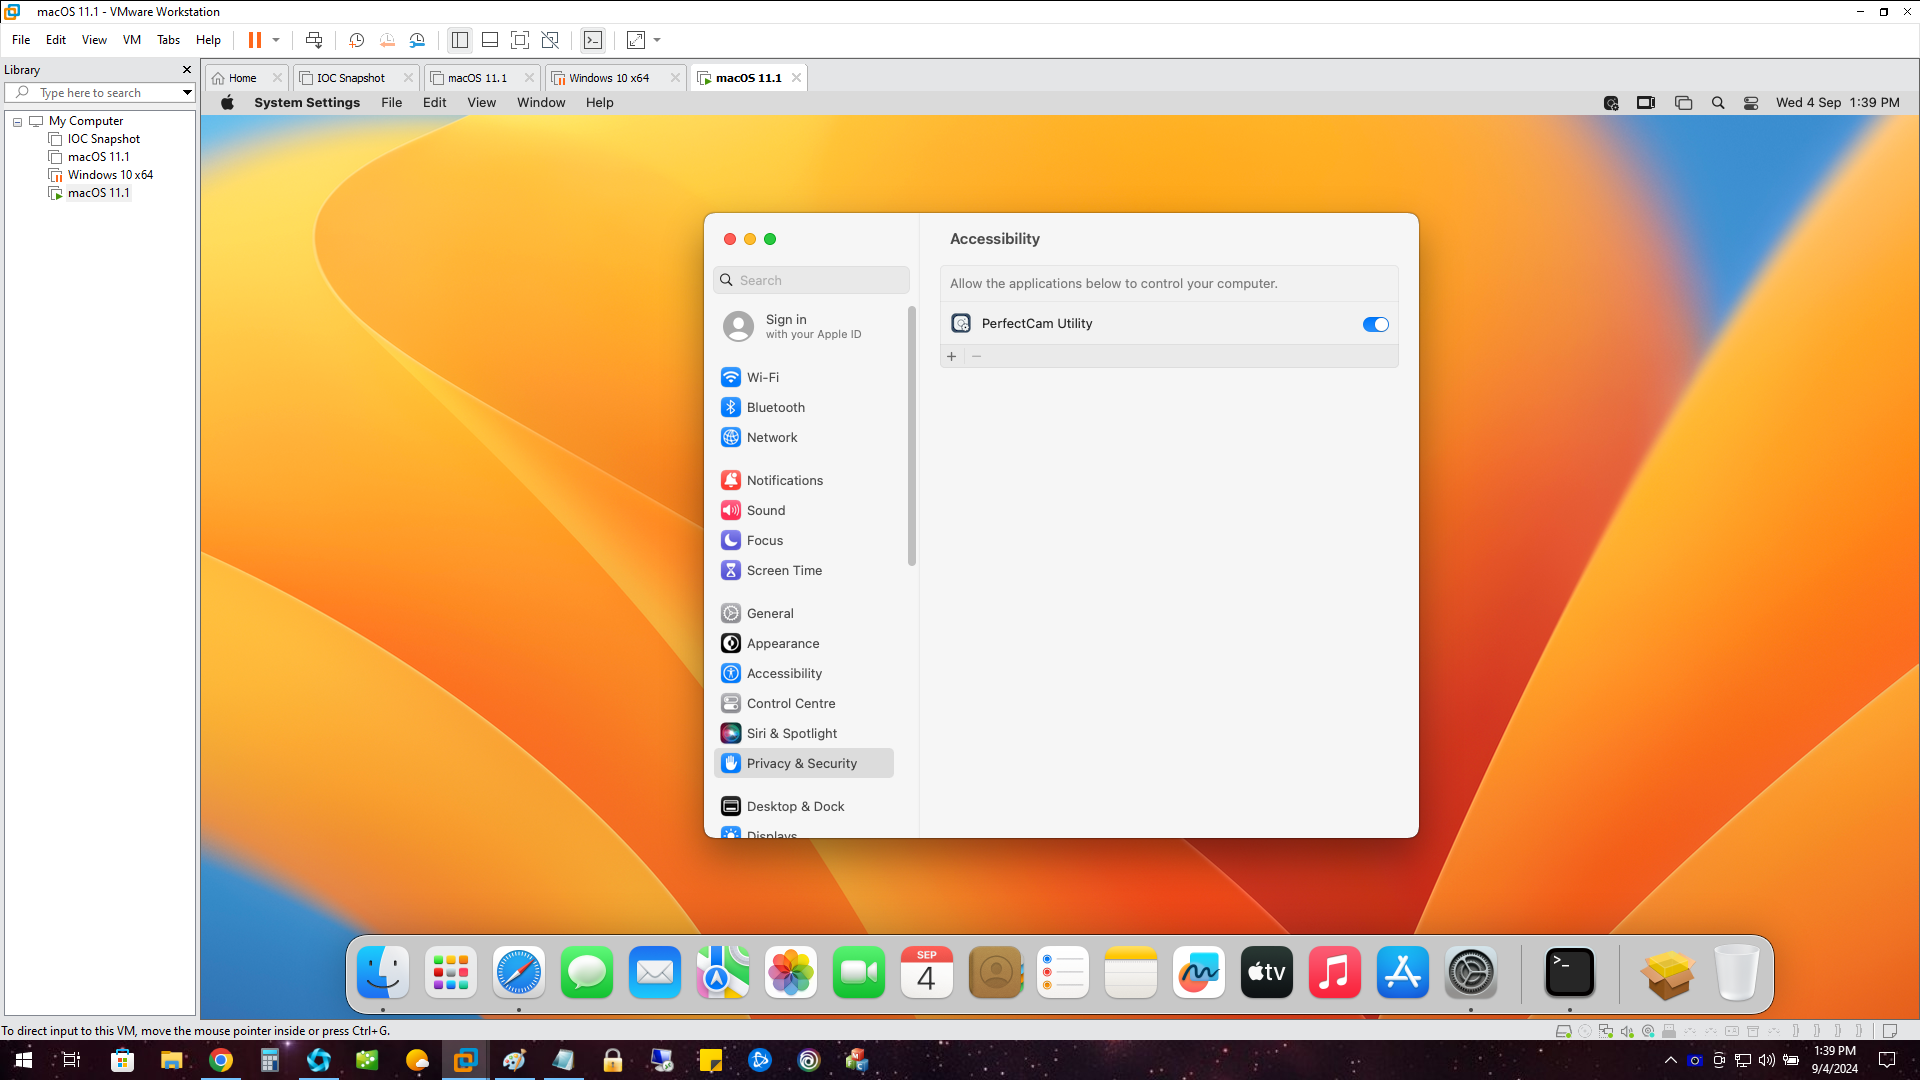Image resolution: width=1920 pixels, height=1080 pixels.
Task: Open the VMware VM menu
Action: [132, 40]
